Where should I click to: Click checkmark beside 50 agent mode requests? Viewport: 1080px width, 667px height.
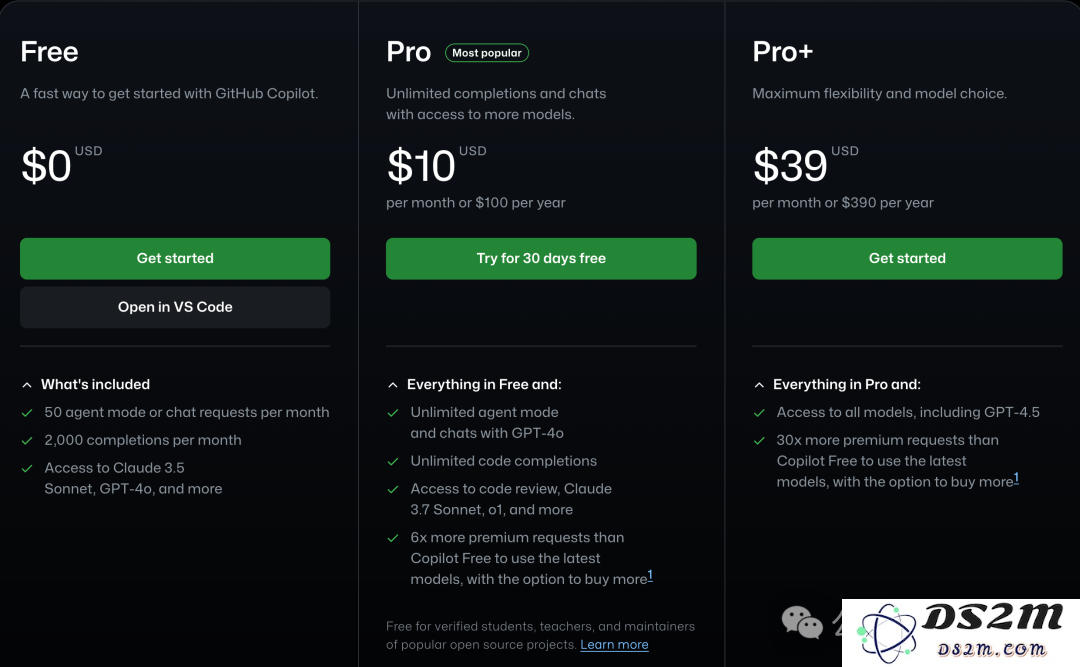click(x=27, y=413)
